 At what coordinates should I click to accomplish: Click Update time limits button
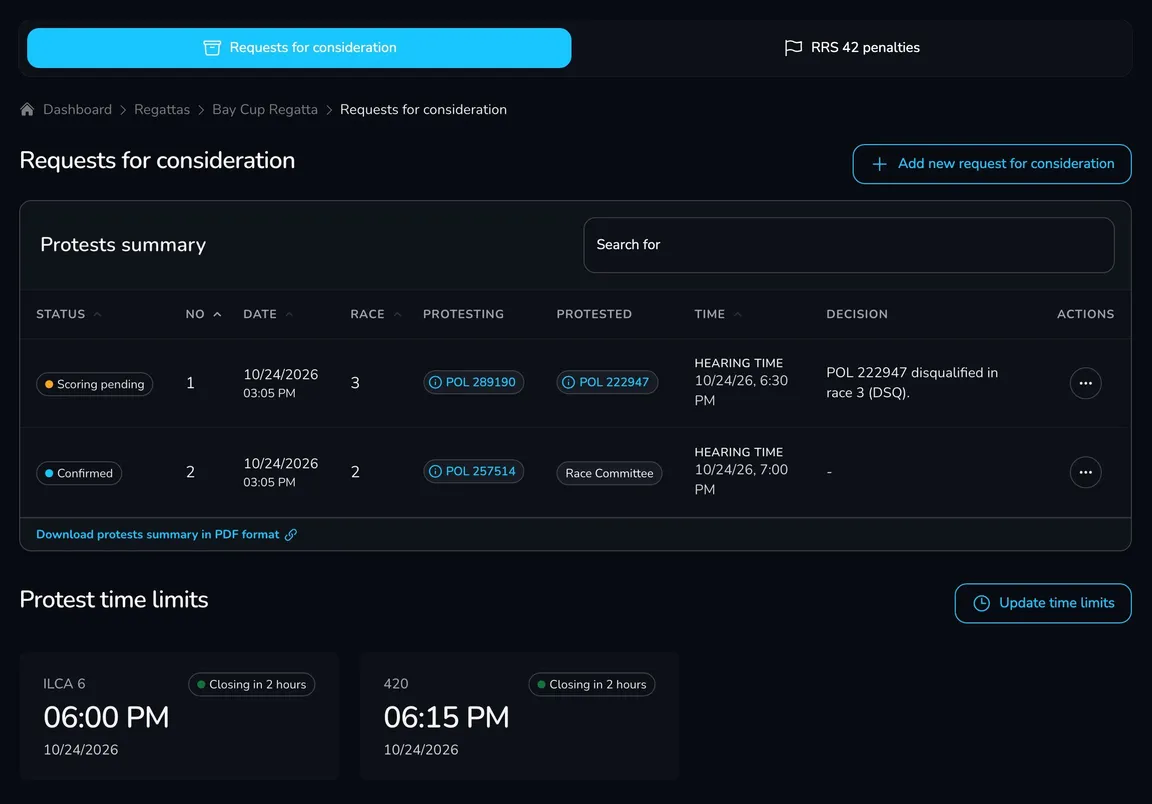(x=1043, y=603)
